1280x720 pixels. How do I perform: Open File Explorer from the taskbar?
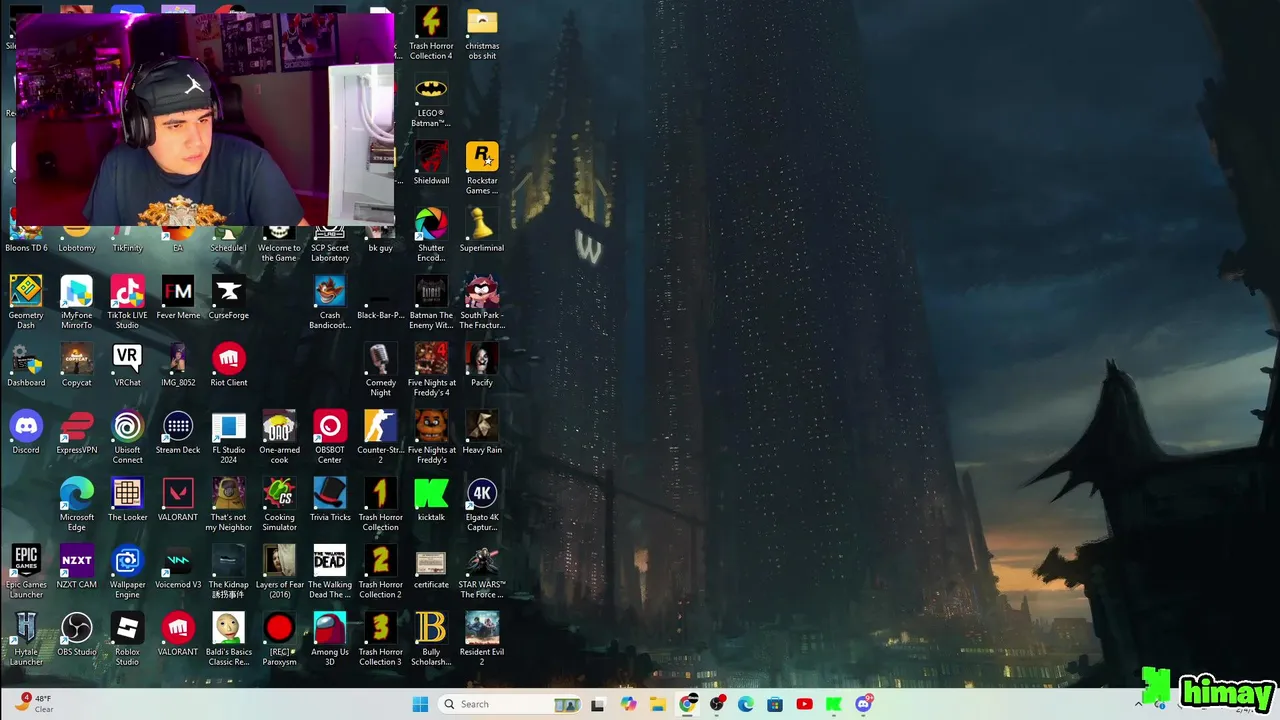click(657, 704)
